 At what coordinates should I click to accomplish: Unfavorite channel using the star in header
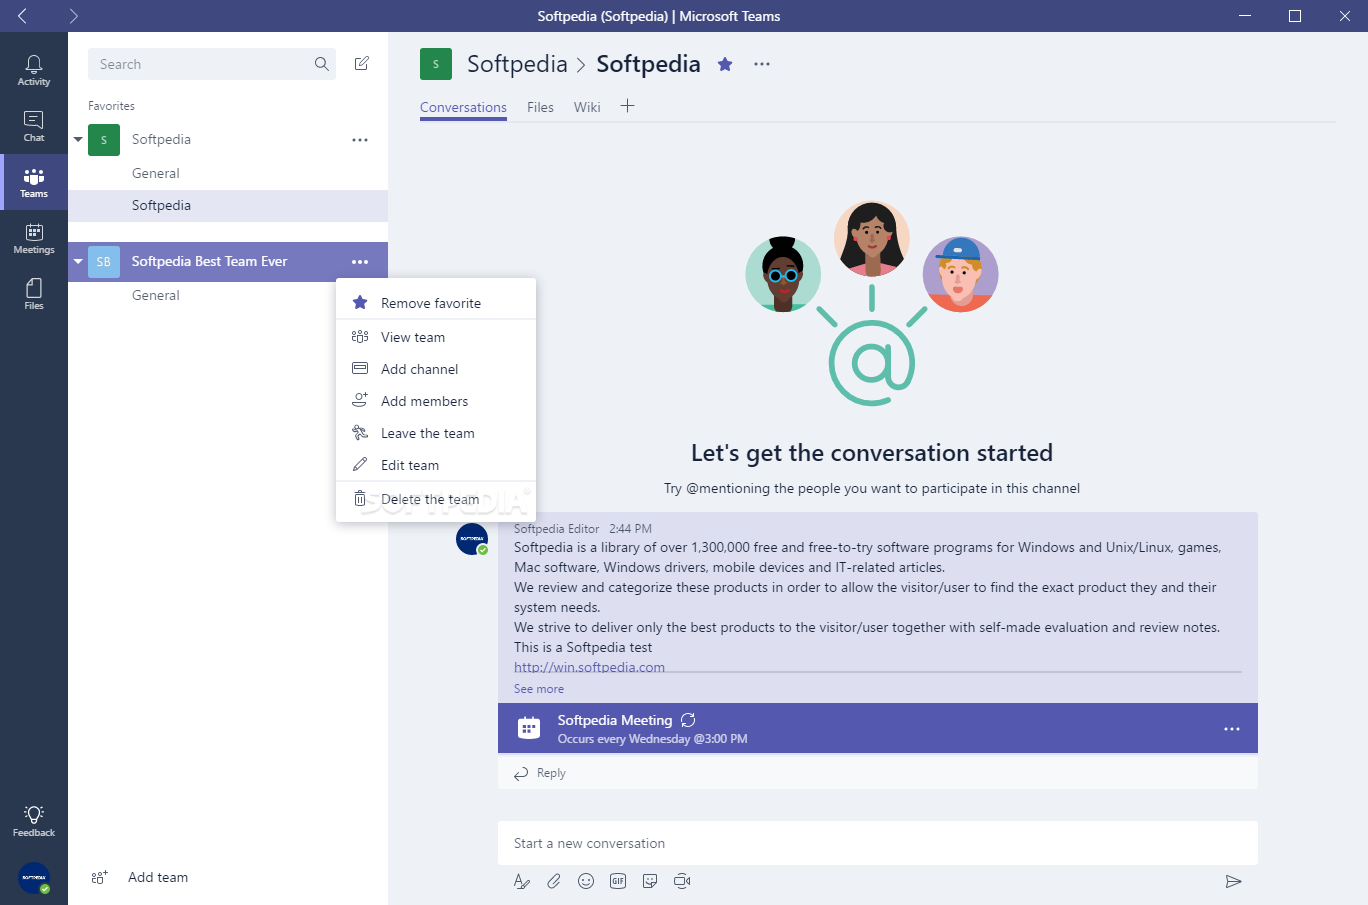pos(725,64)
